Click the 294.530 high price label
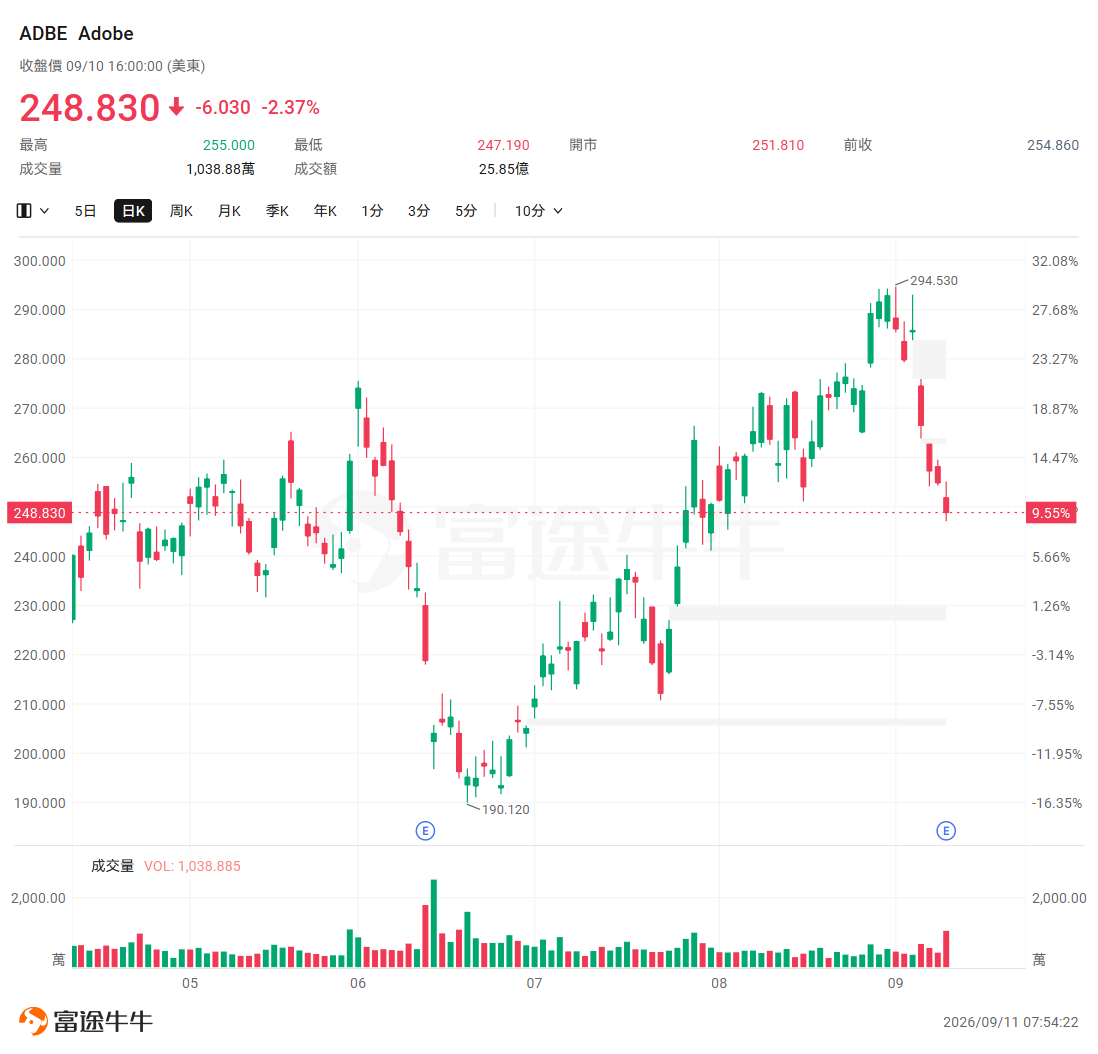The height and width of the screenshot is (1054, 1098). pos(933,280)
